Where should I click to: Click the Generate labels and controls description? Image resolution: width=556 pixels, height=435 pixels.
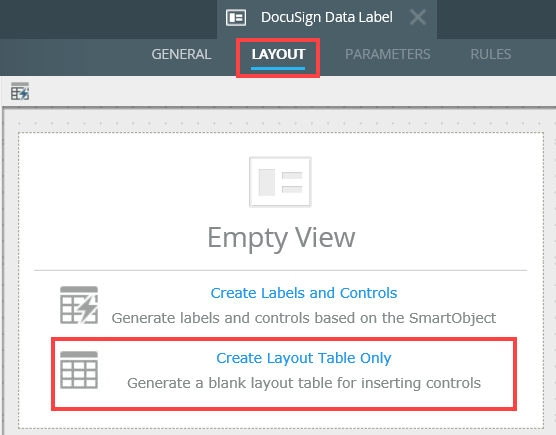point(304,318)
